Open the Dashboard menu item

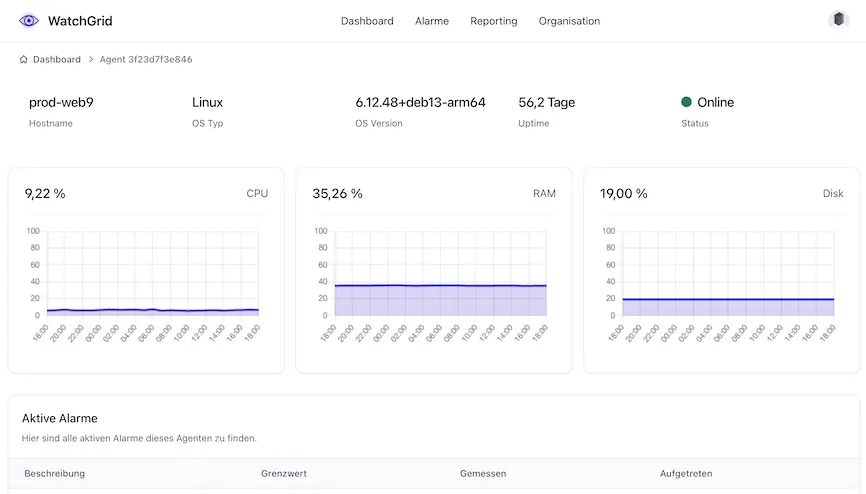(367, 21)
